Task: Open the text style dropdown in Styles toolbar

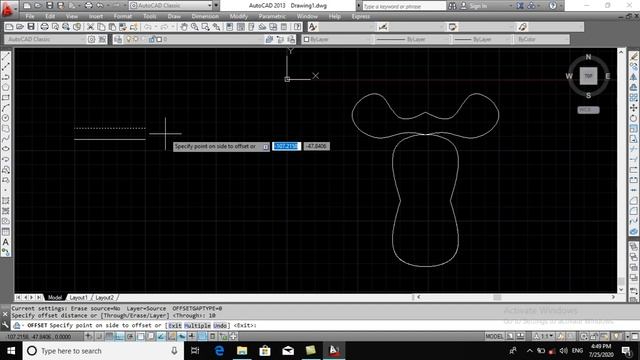Action: tap(372, 27)
